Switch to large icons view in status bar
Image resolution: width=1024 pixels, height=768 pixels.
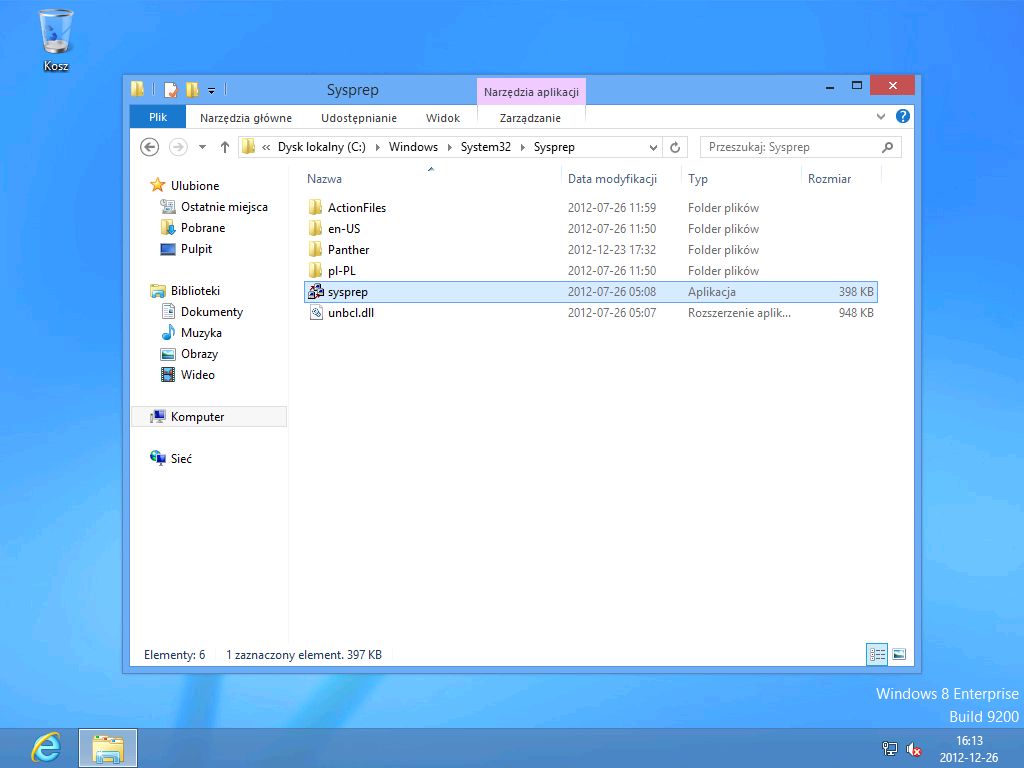point(899,654)
